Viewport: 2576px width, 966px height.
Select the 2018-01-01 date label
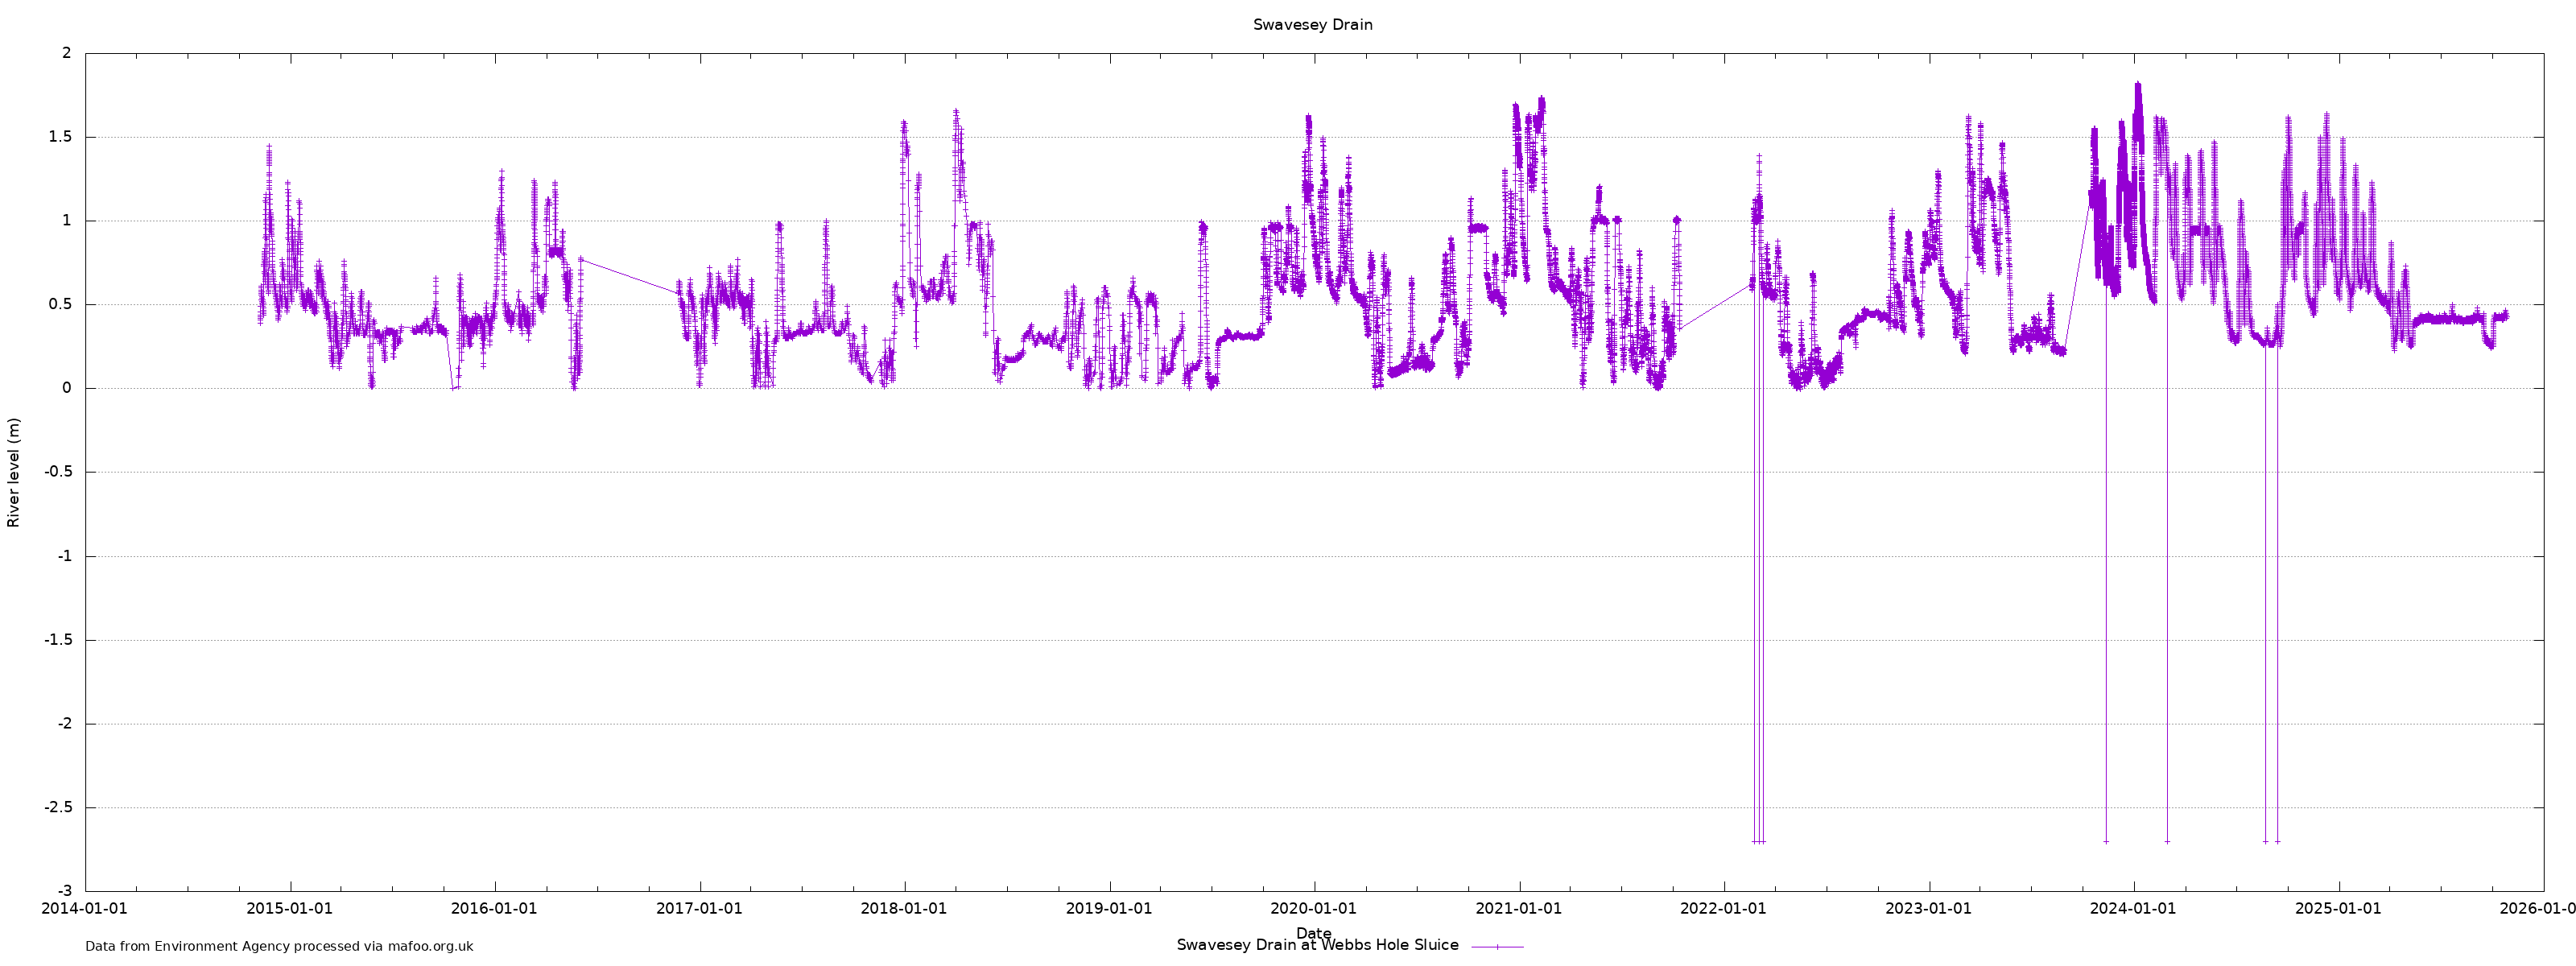pyautogui.click(x=904, y=909)
